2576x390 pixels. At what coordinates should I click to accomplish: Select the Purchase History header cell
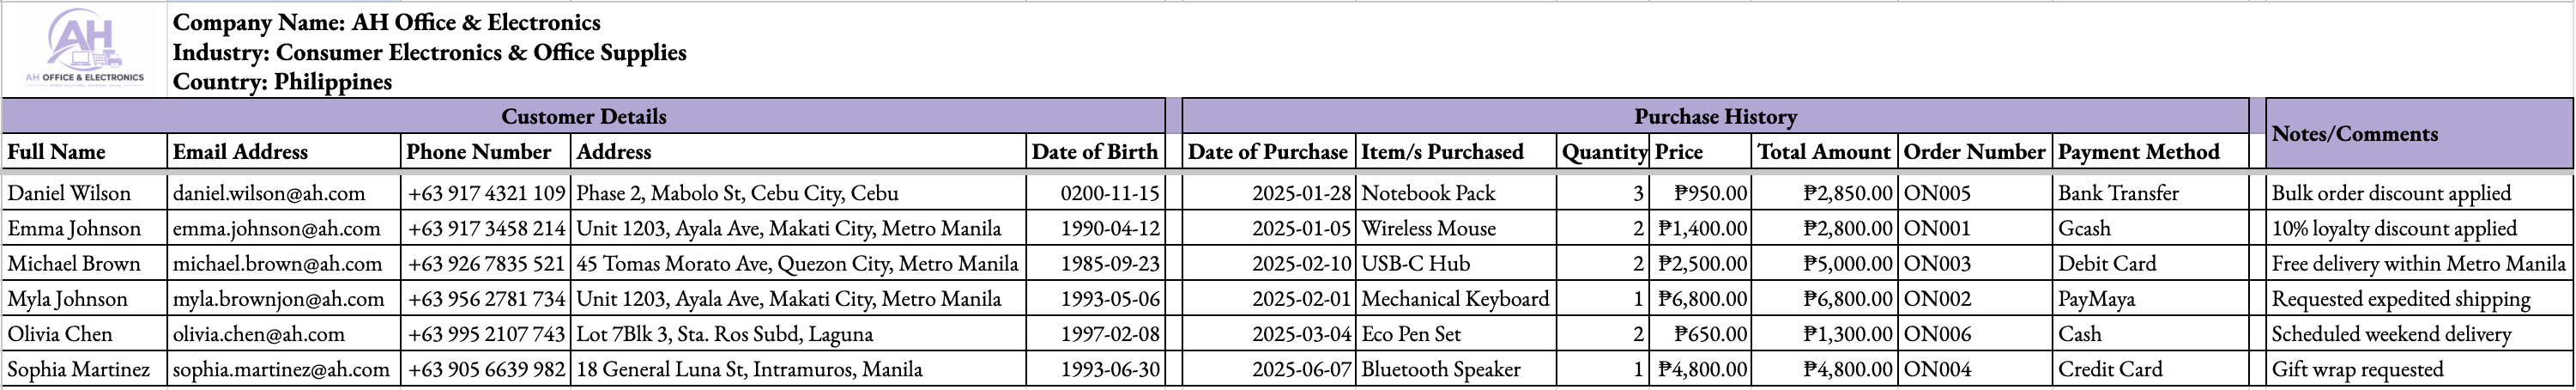[1715, 116]
